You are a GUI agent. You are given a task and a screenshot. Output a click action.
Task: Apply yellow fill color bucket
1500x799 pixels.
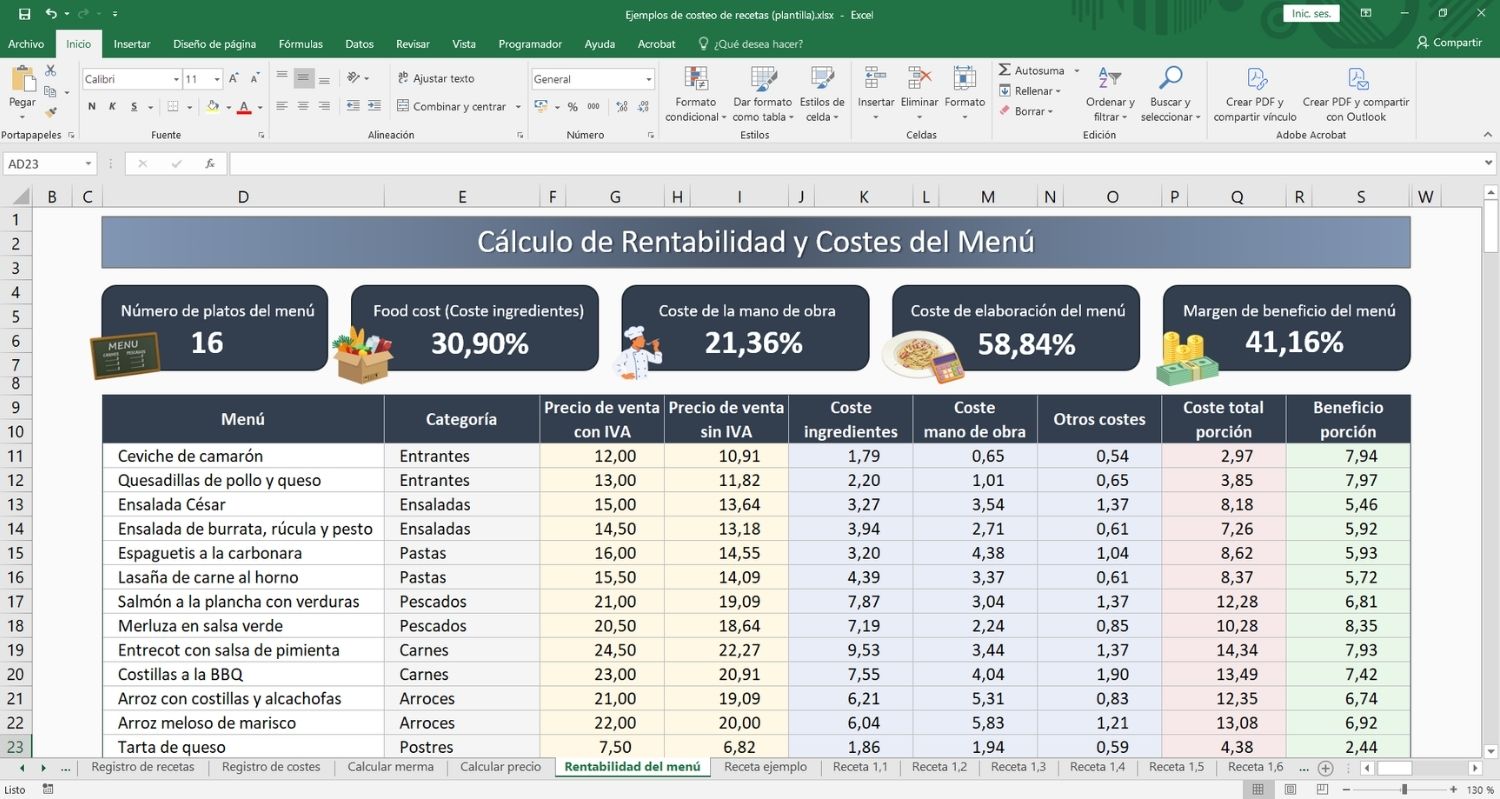click(212, 106)
